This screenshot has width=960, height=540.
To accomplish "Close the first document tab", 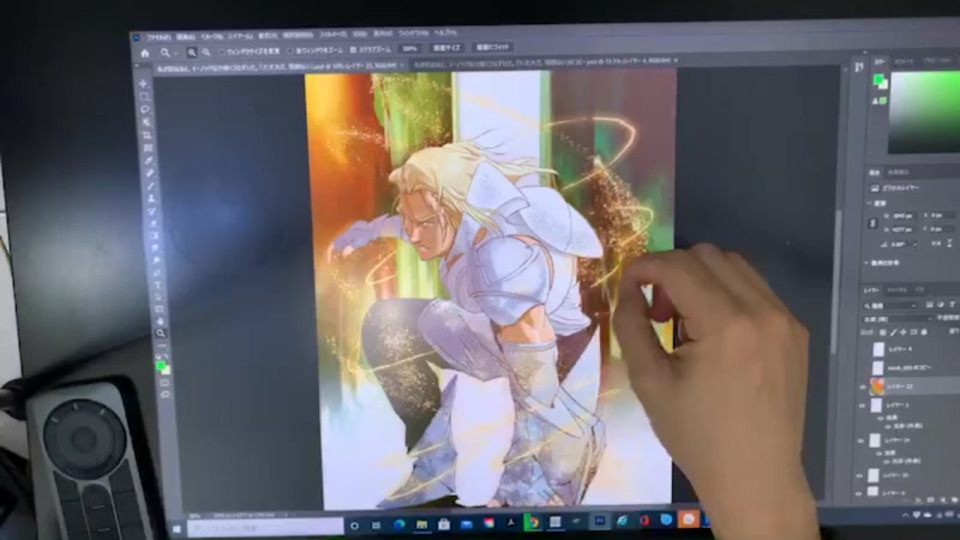I will pyautogui.click(x=402, y=64).
